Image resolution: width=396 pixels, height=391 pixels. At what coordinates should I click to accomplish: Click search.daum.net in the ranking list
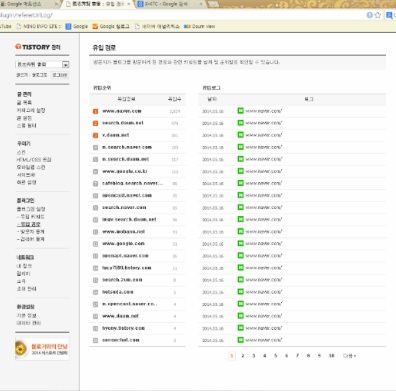[123, 123]
